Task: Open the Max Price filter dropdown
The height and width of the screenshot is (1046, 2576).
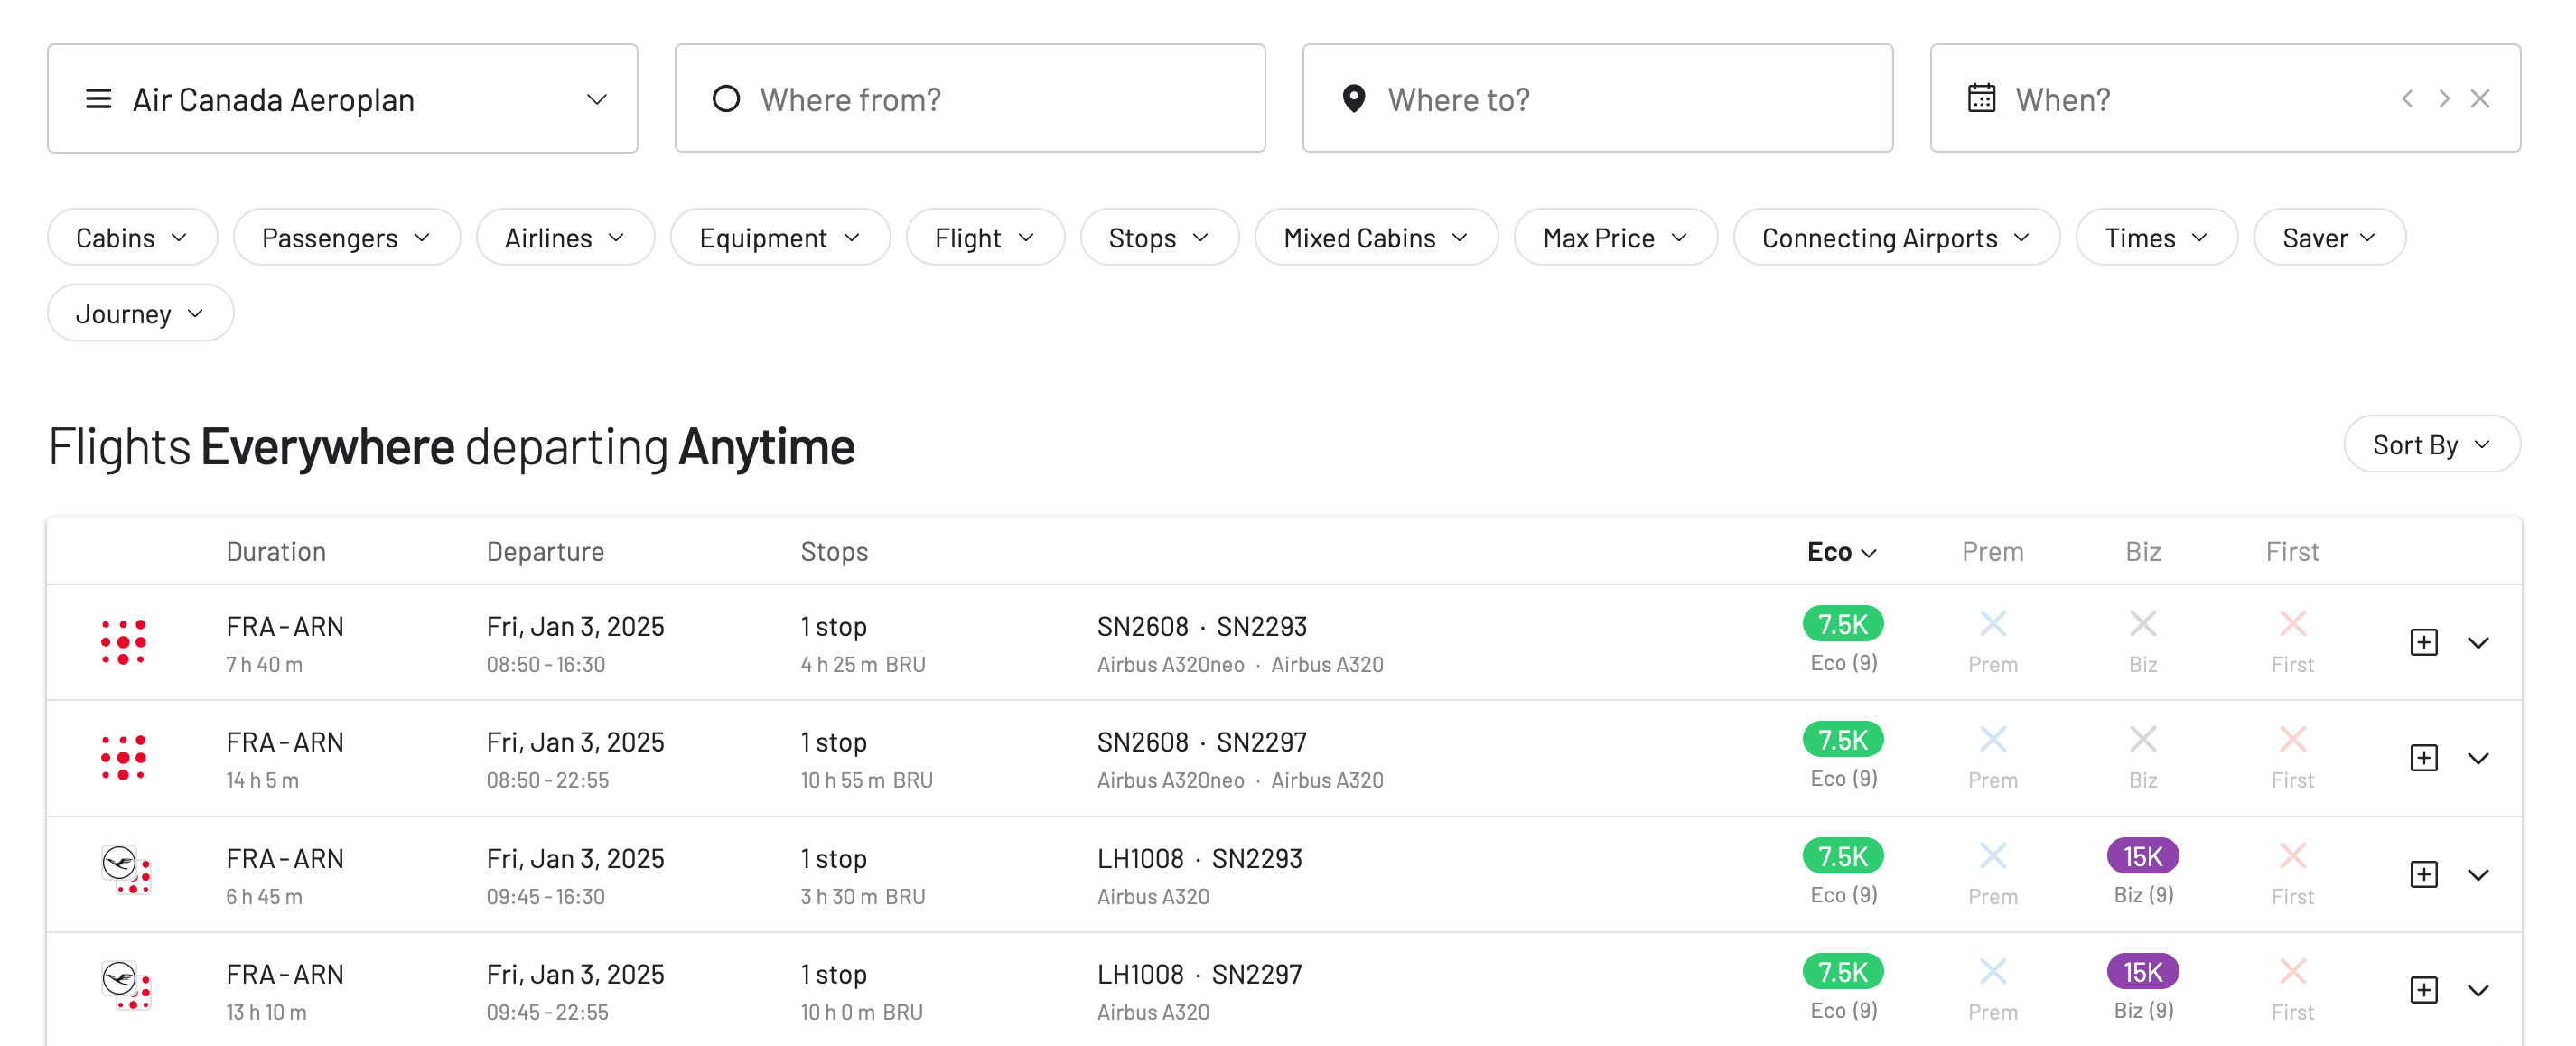Action: 1615,237
